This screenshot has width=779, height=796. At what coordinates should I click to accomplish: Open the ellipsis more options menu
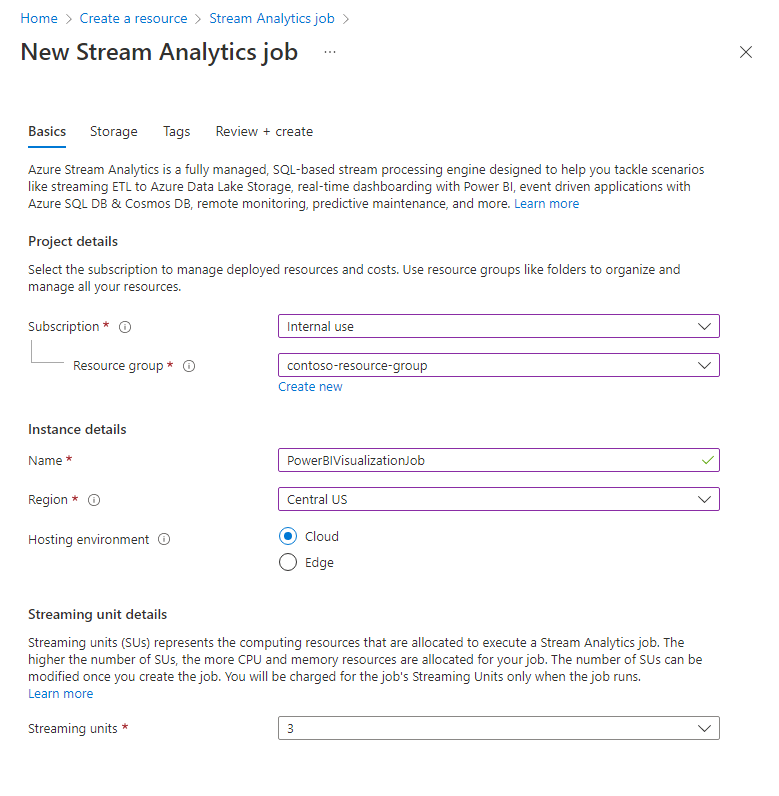tap(330, 52)
